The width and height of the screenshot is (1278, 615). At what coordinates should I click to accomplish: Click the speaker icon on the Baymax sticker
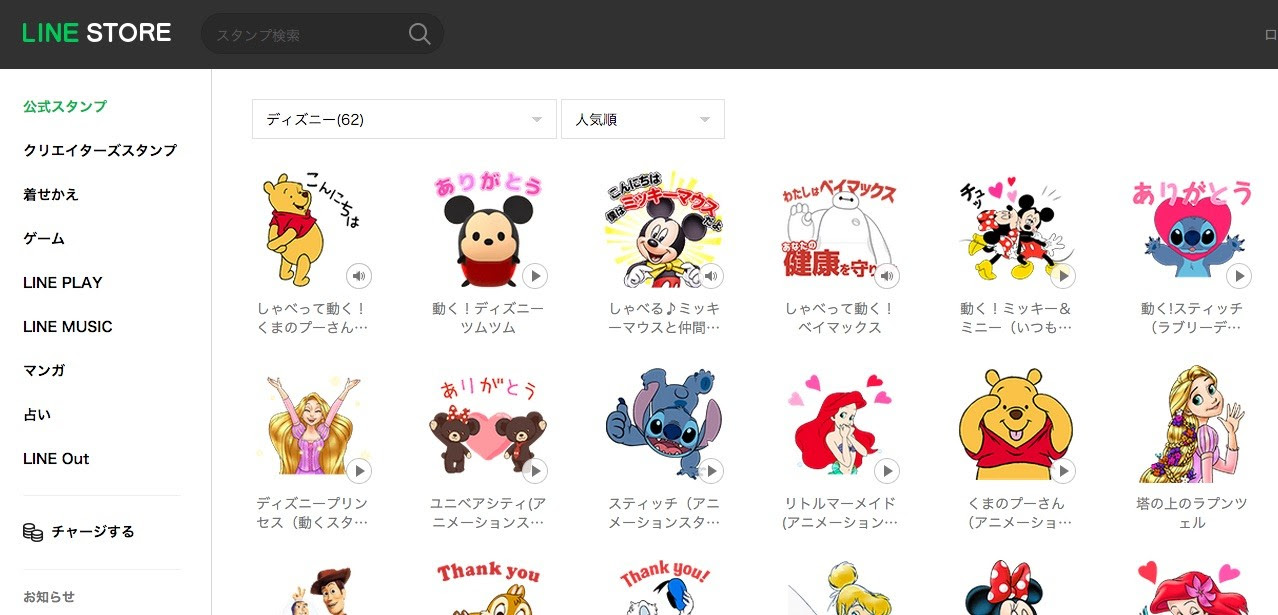click(887, 275)
